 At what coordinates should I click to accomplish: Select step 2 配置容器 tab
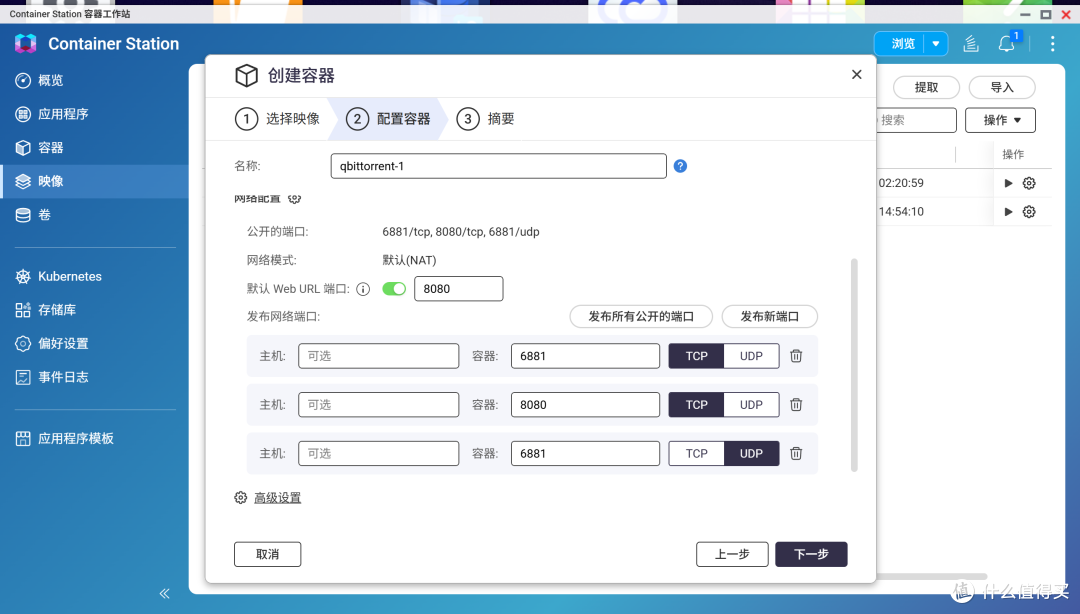click(x=388, y=119)
